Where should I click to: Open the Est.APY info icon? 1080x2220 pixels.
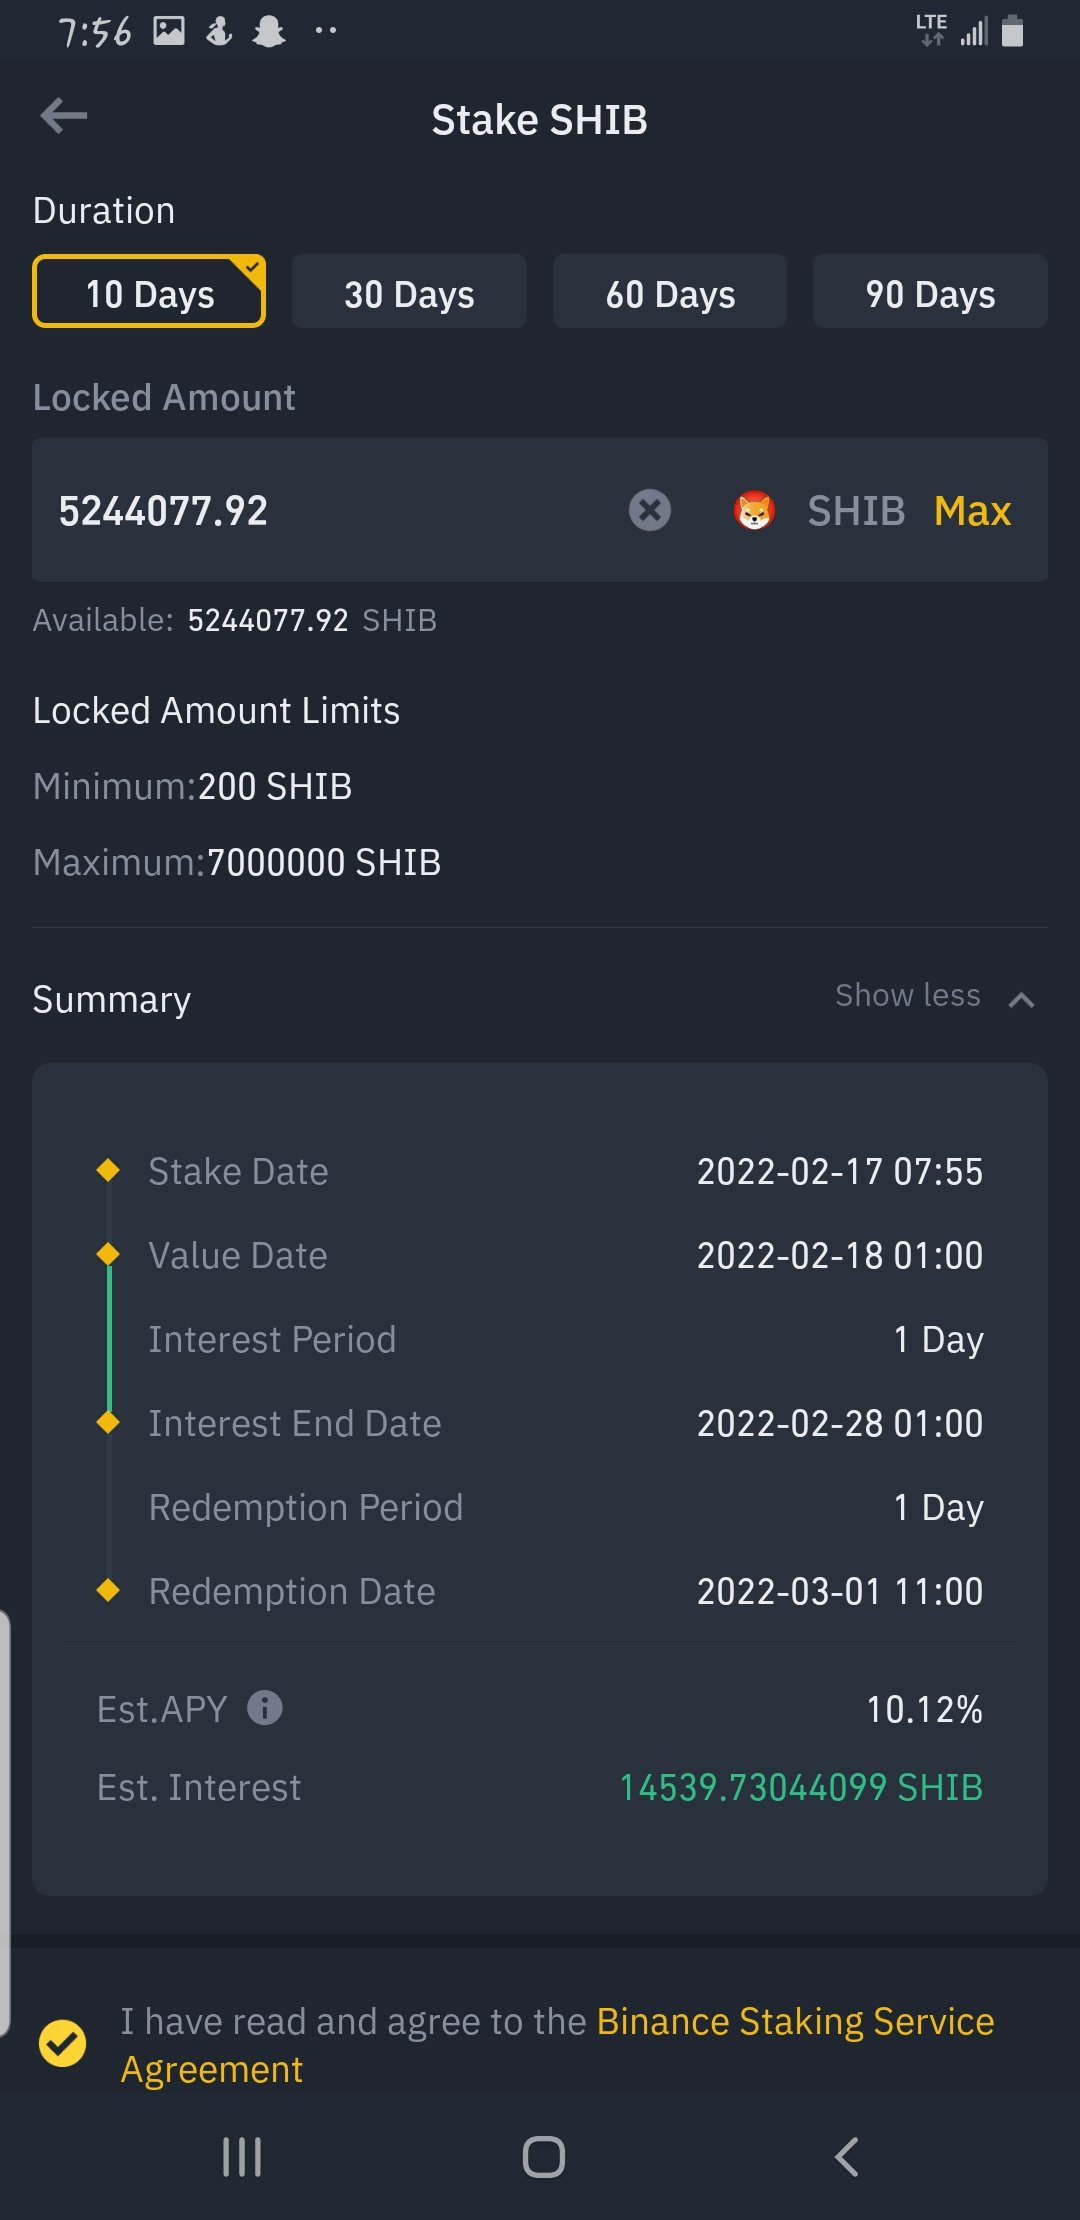point(265,1707)
